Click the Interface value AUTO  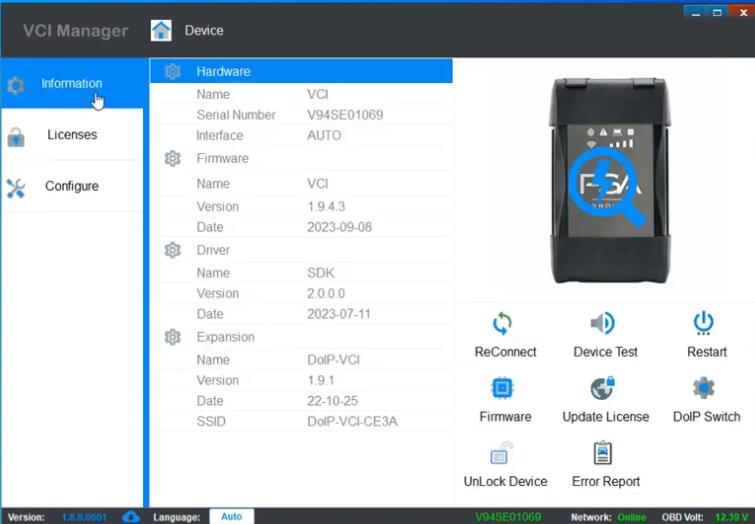324,135
